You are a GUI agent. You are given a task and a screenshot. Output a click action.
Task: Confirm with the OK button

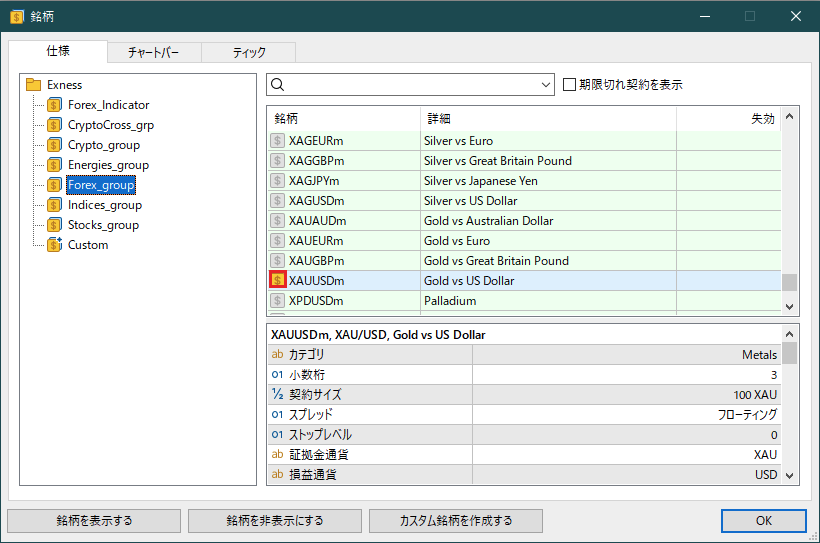763,520
